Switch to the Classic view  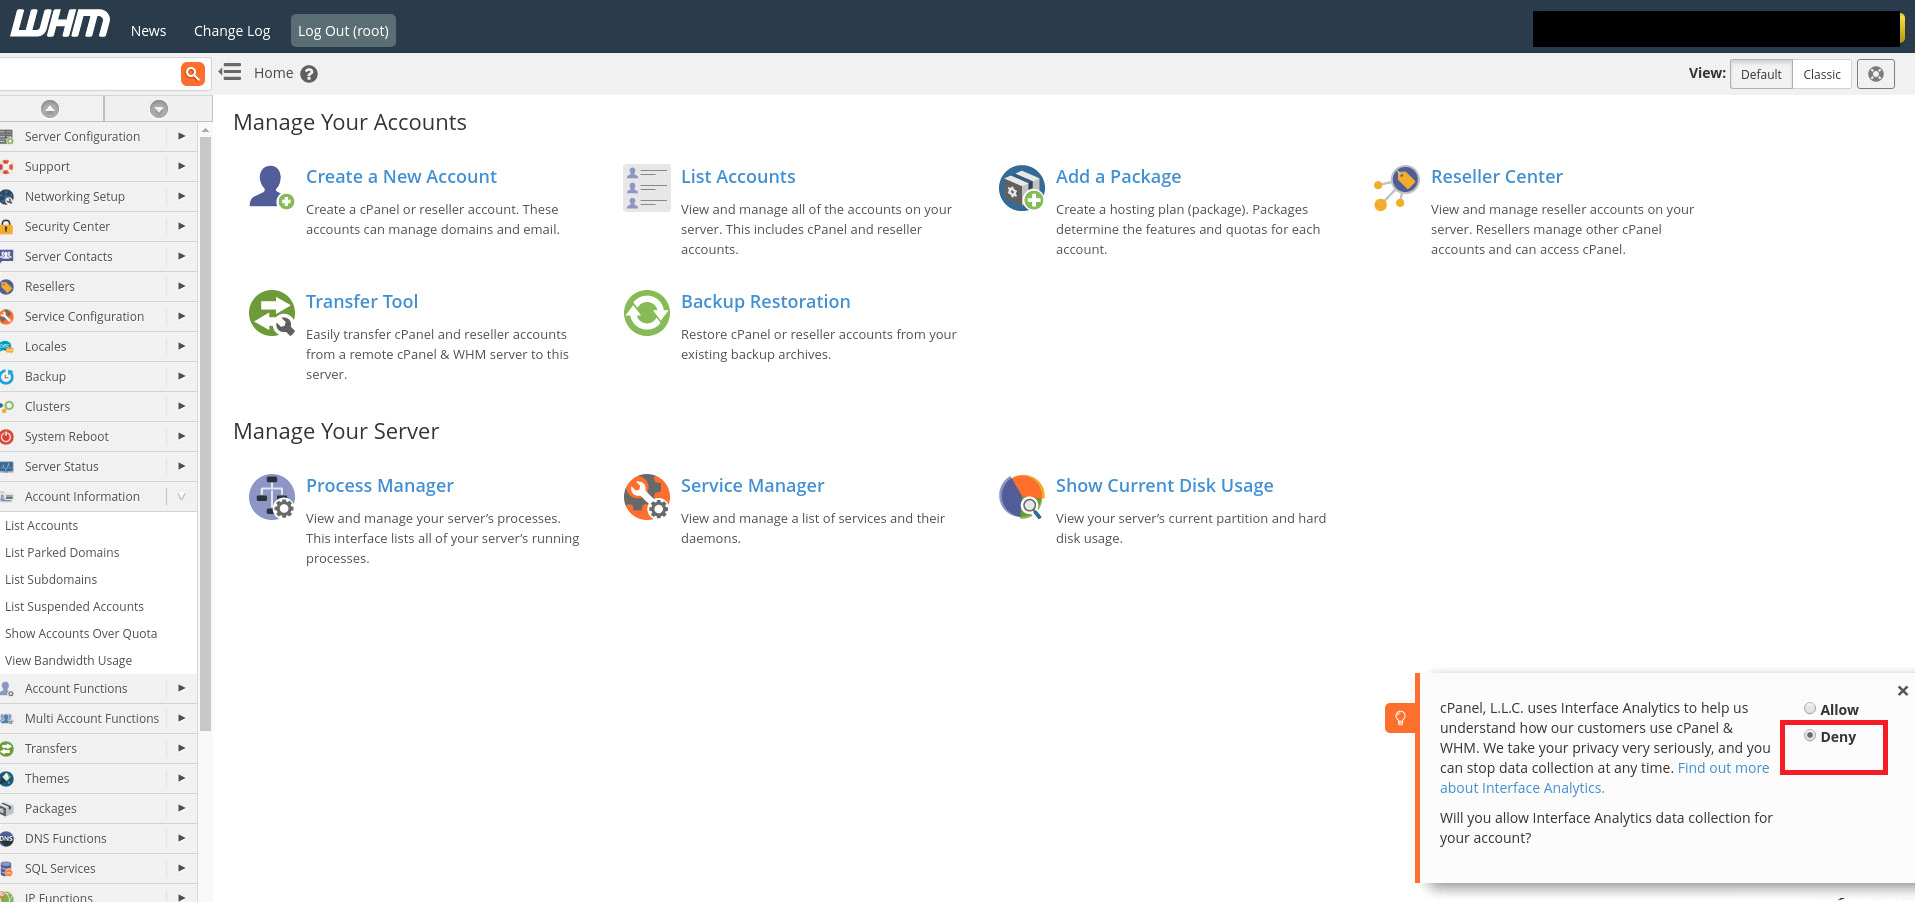pyautogui.click(x=1821, y=74)
